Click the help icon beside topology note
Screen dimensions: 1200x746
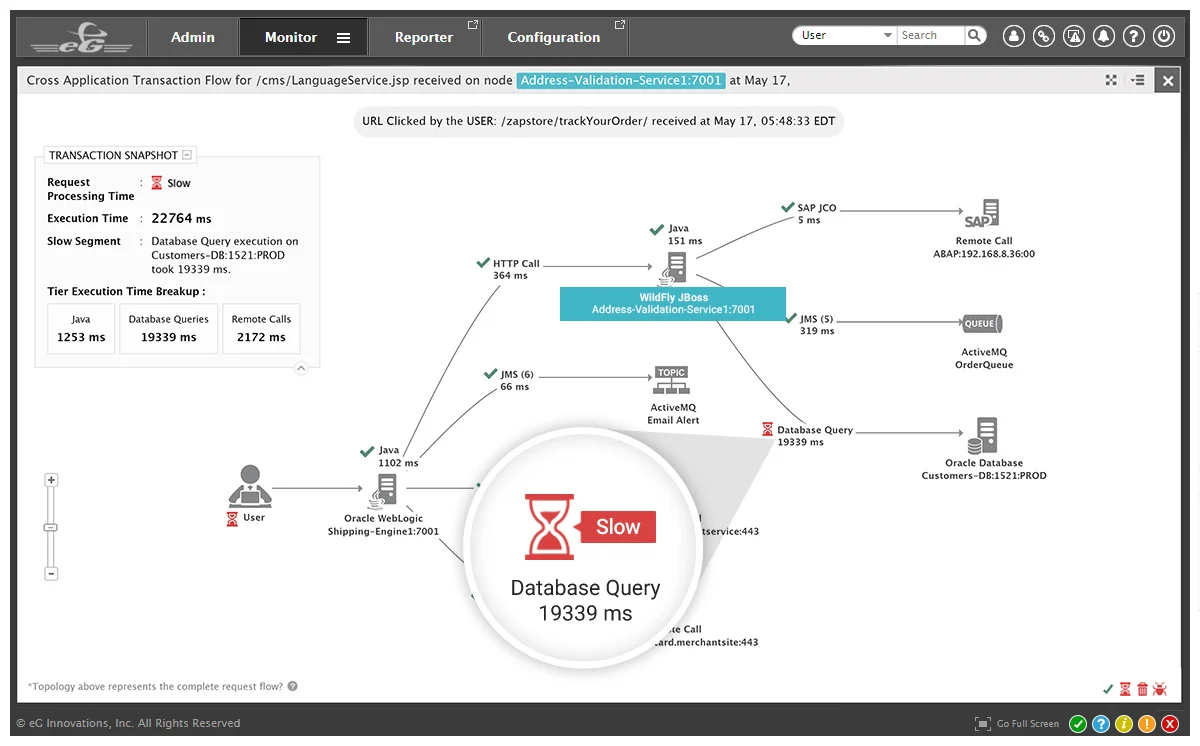[x=292, y=686]
